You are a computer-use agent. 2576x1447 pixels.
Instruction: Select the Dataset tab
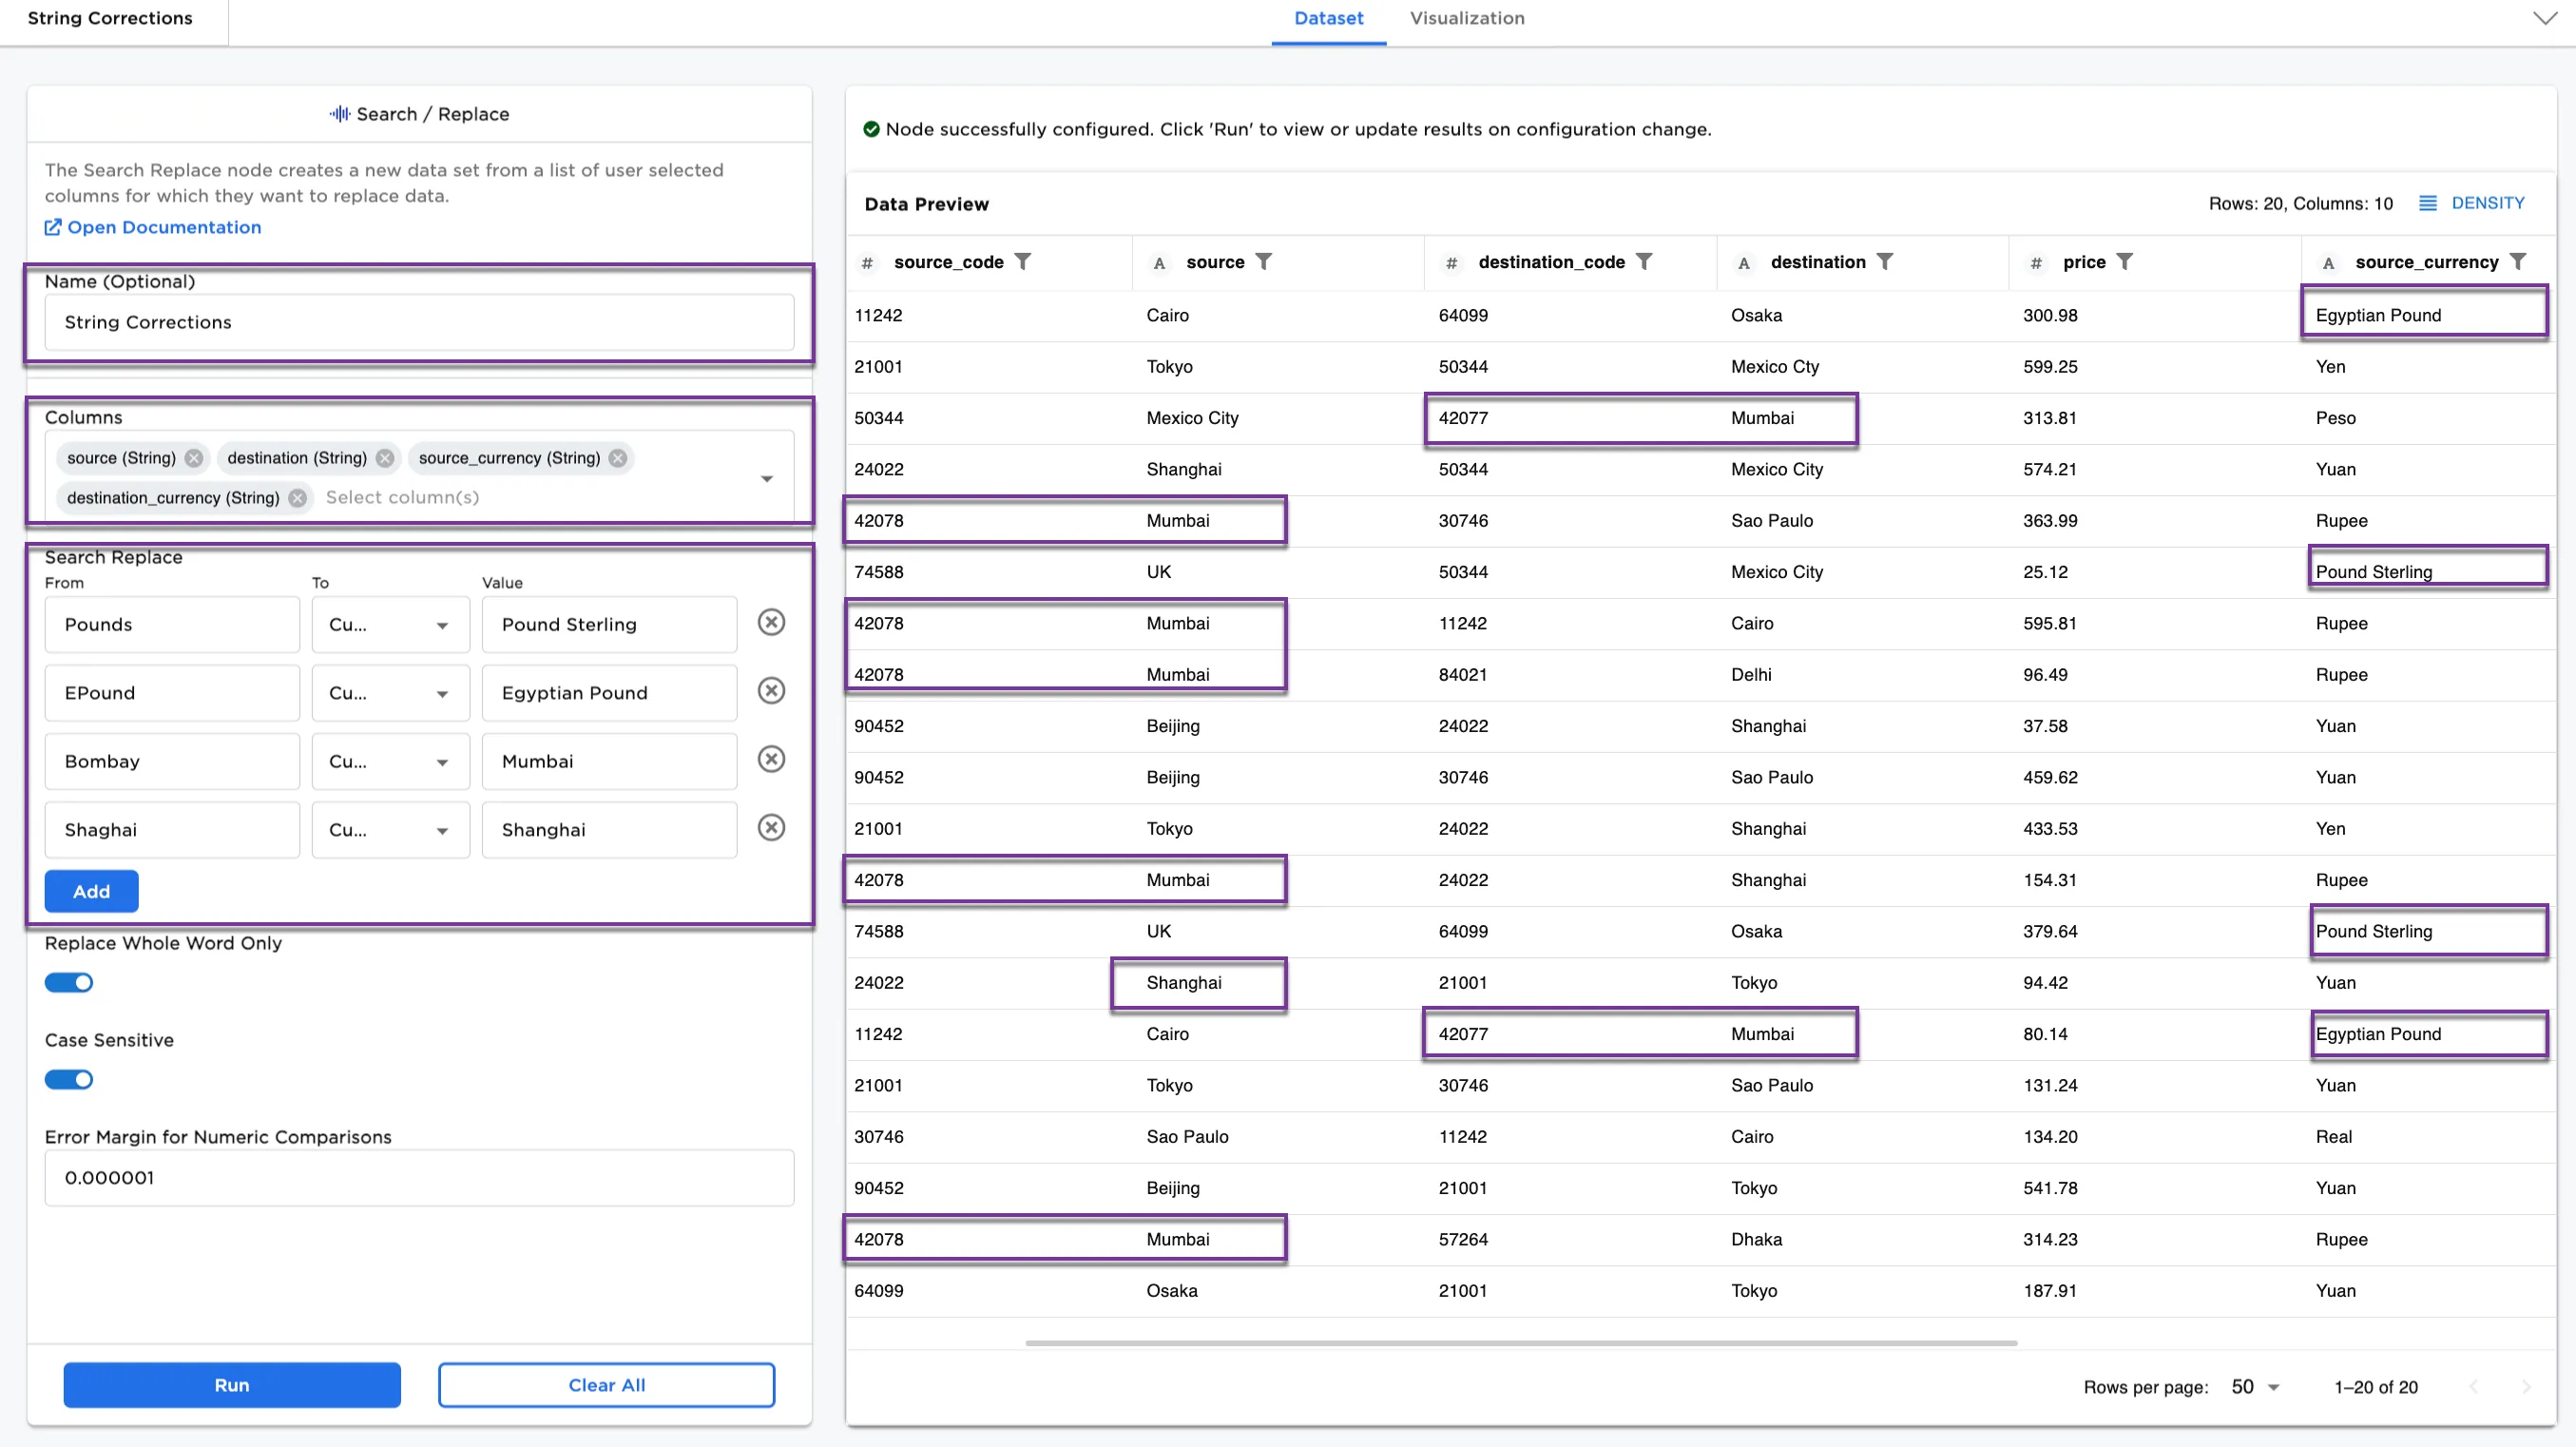[x=1327, y=18]
